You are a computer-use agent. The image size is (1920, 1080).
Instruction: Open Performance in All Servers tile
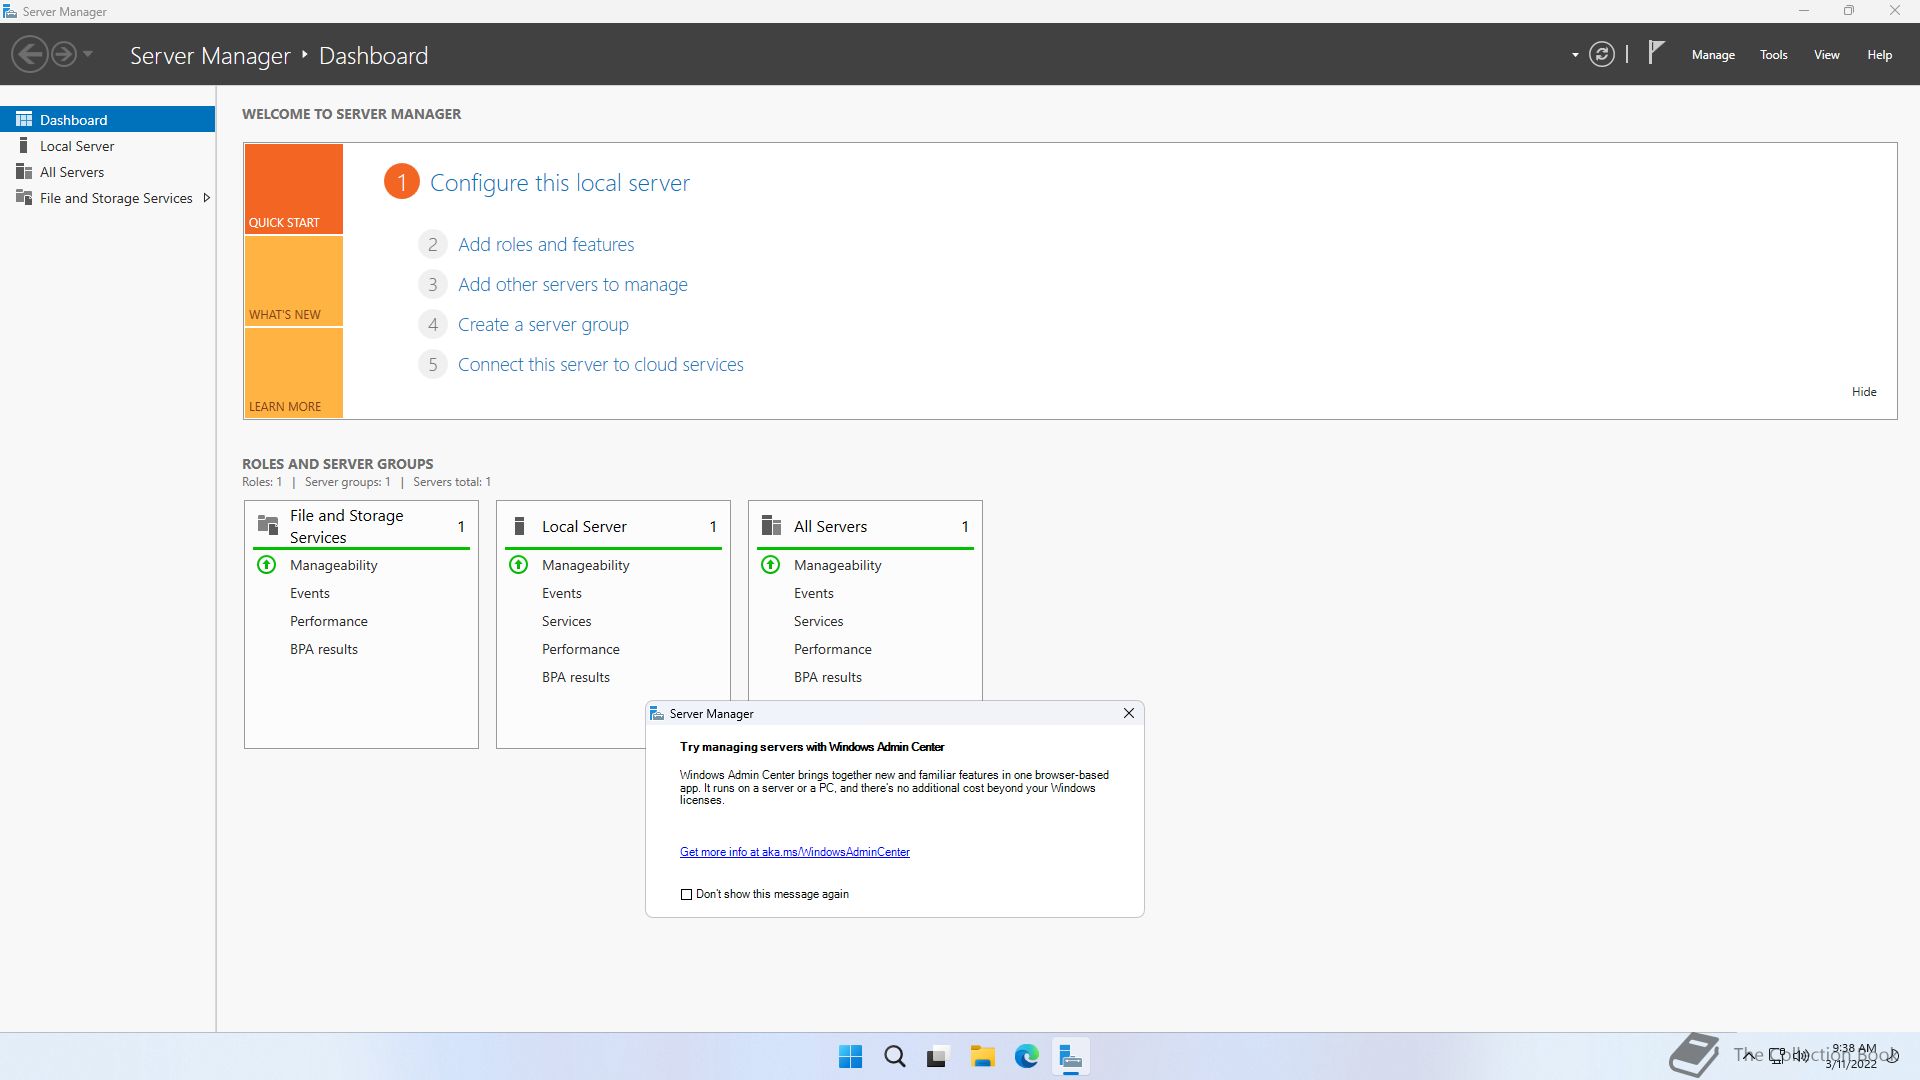point(833,649)
